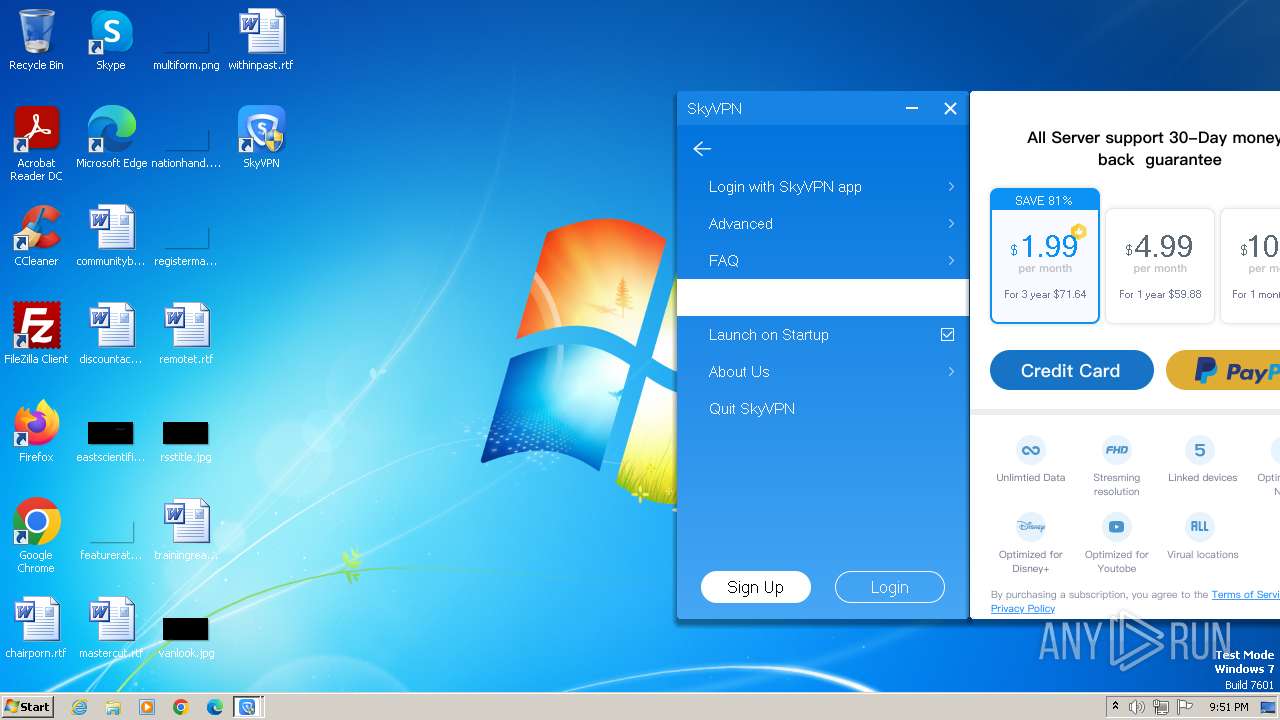1280x720 pixels.
Task: Pay with PayPal button
Action: coord(1223,370)
